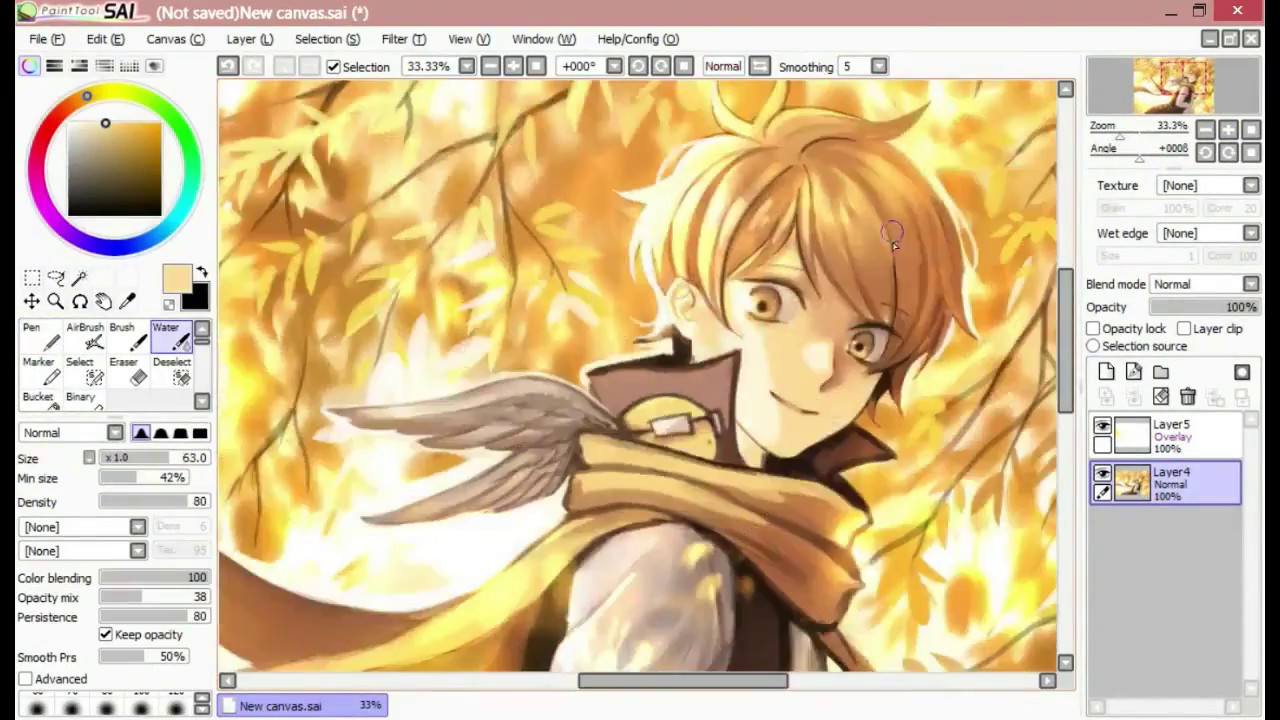Click the Normal view button in toolbar
Viewport: 1280px width, 720px height.
click(x=723, y=66)
